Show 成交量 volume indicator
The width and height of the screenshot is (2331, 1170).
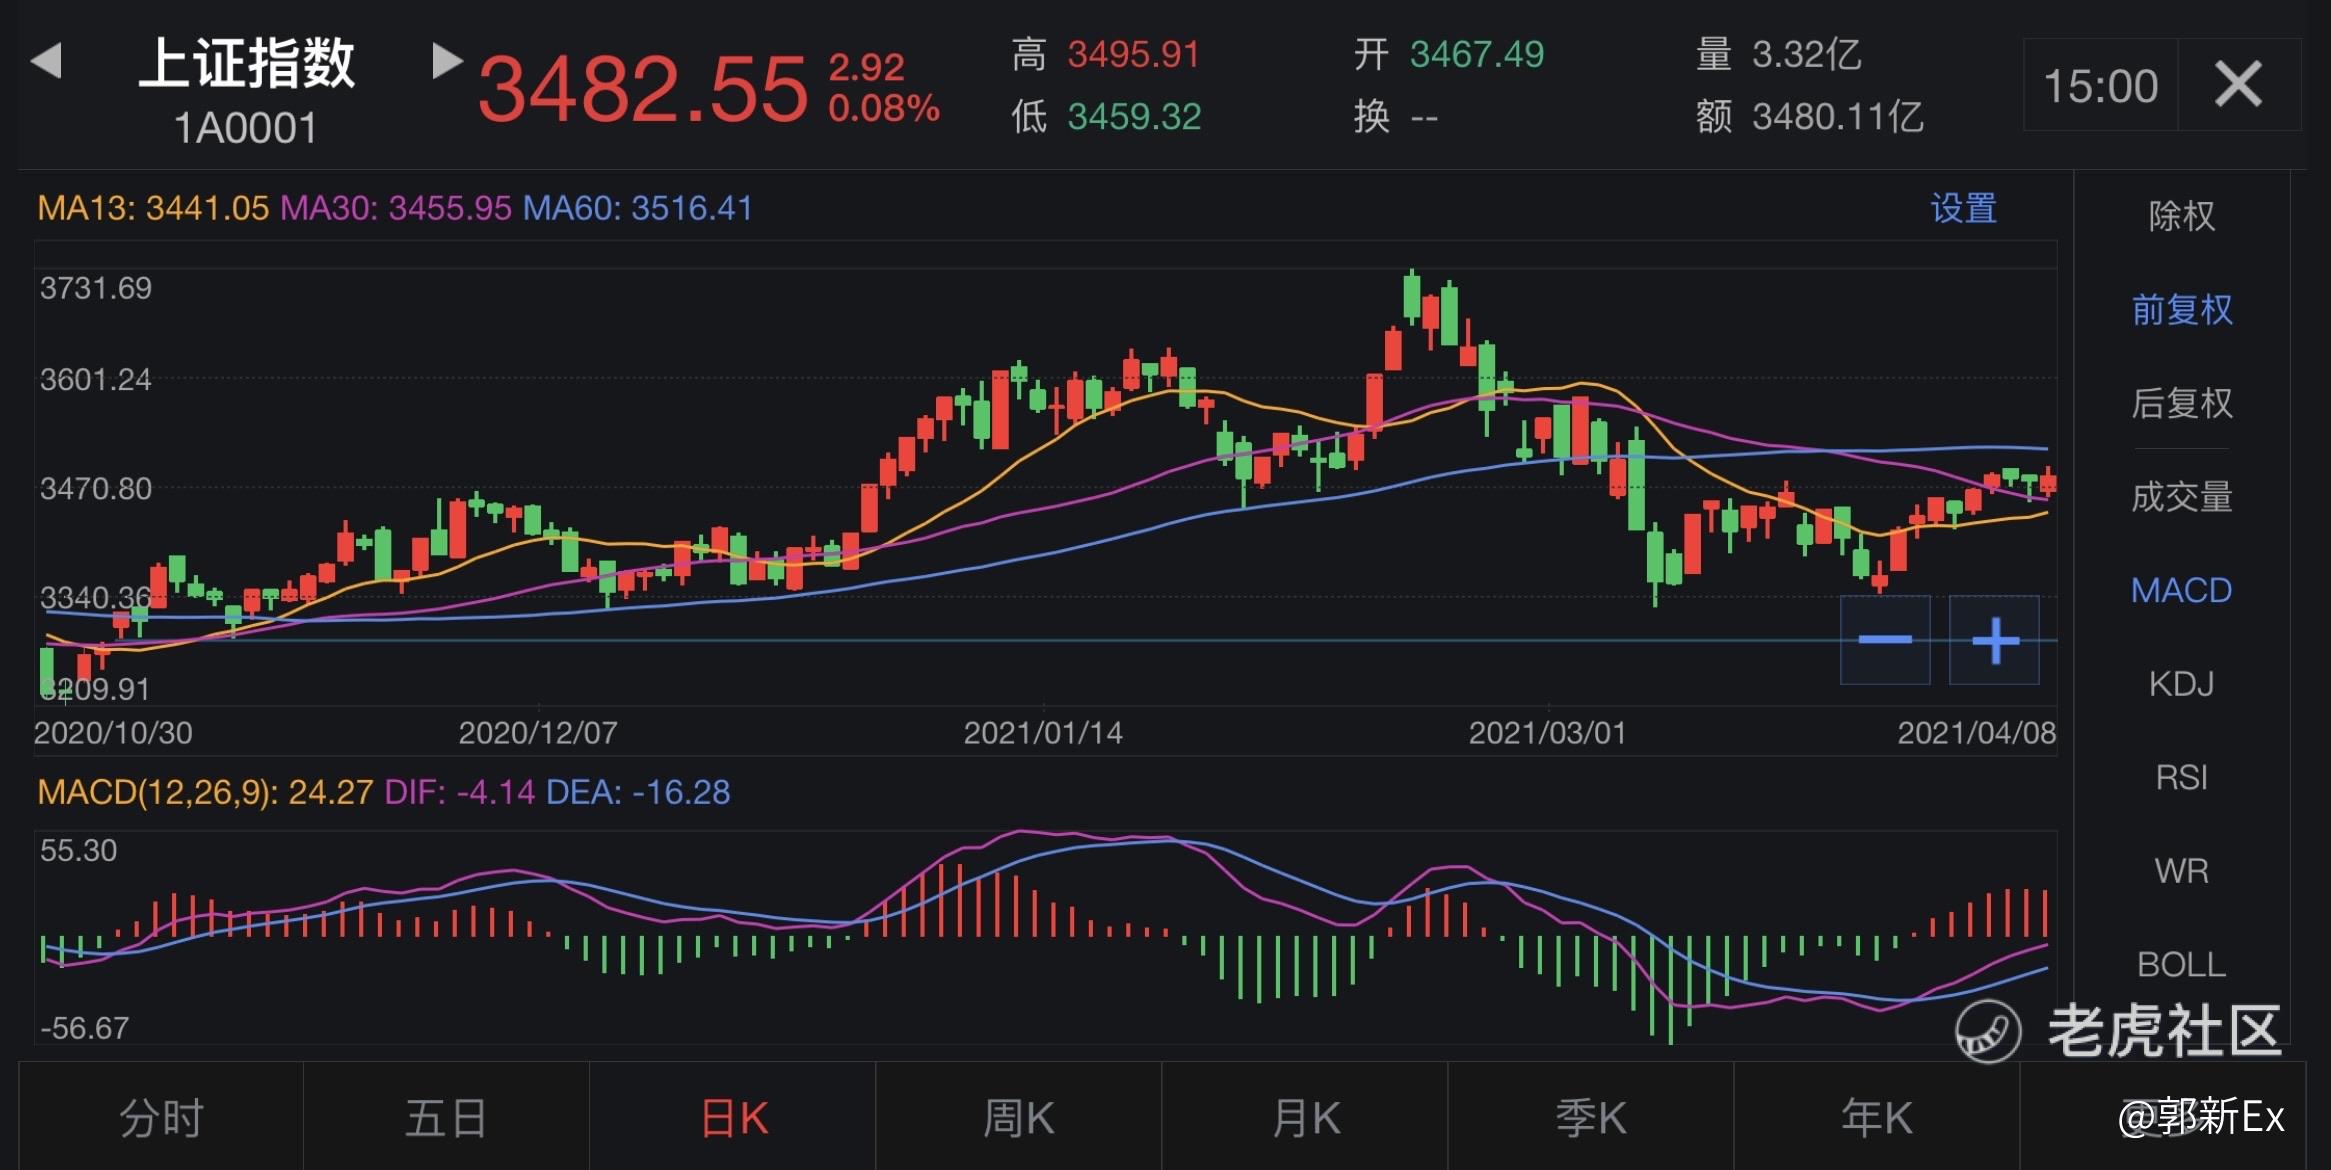click(2181, 497)
